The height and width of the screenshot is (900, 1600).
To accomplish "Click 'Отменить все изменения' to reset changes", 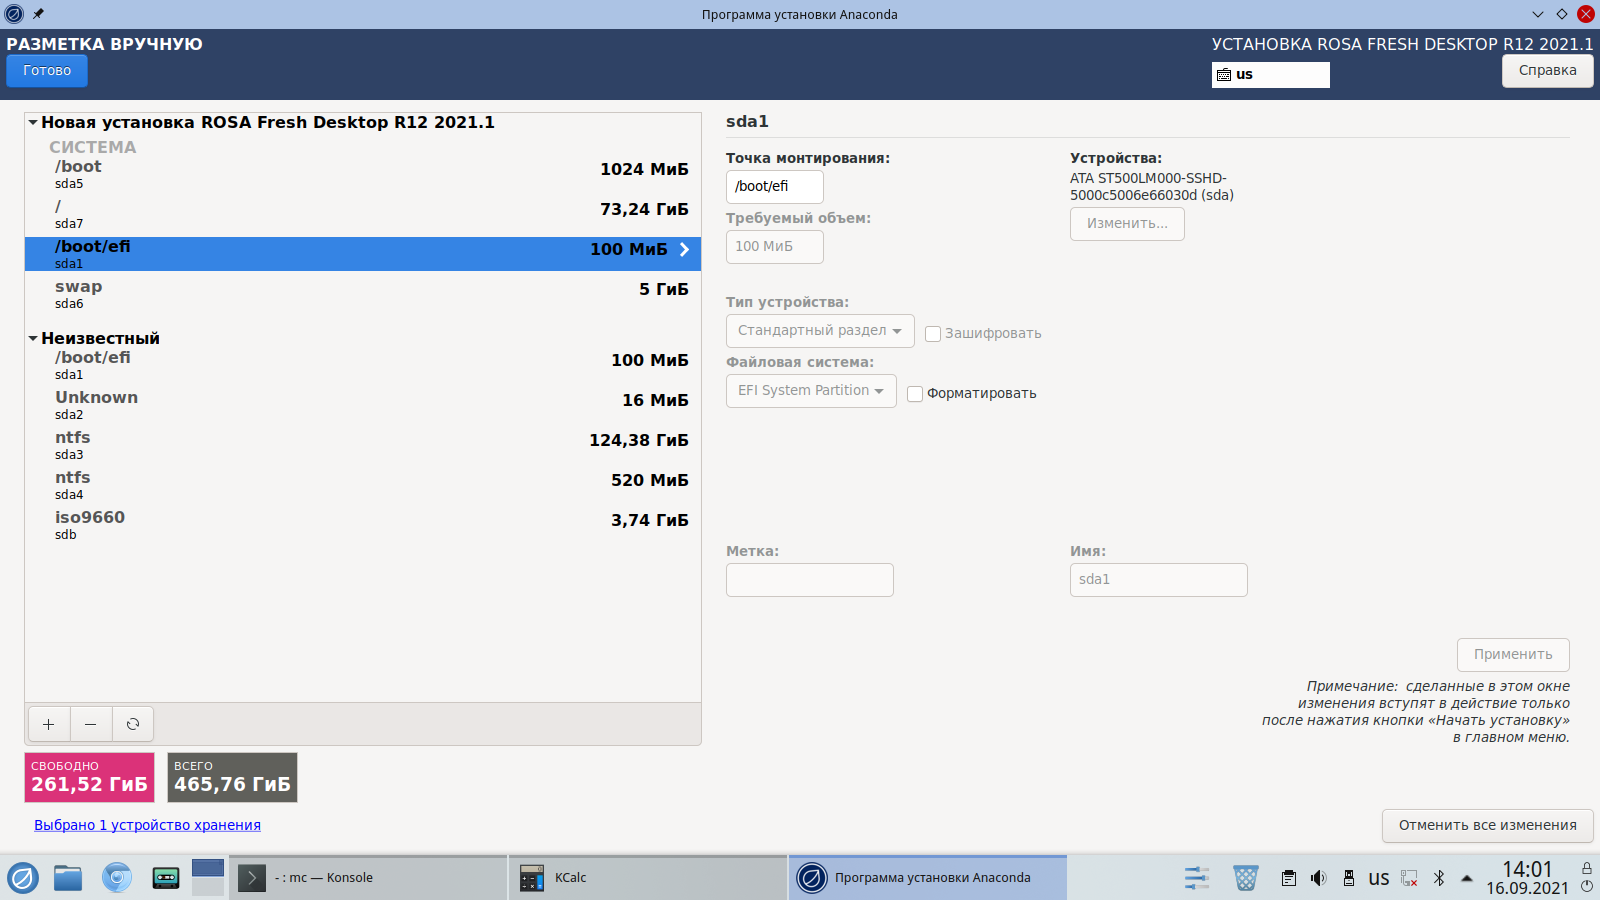I will [x=1487, y=826].
